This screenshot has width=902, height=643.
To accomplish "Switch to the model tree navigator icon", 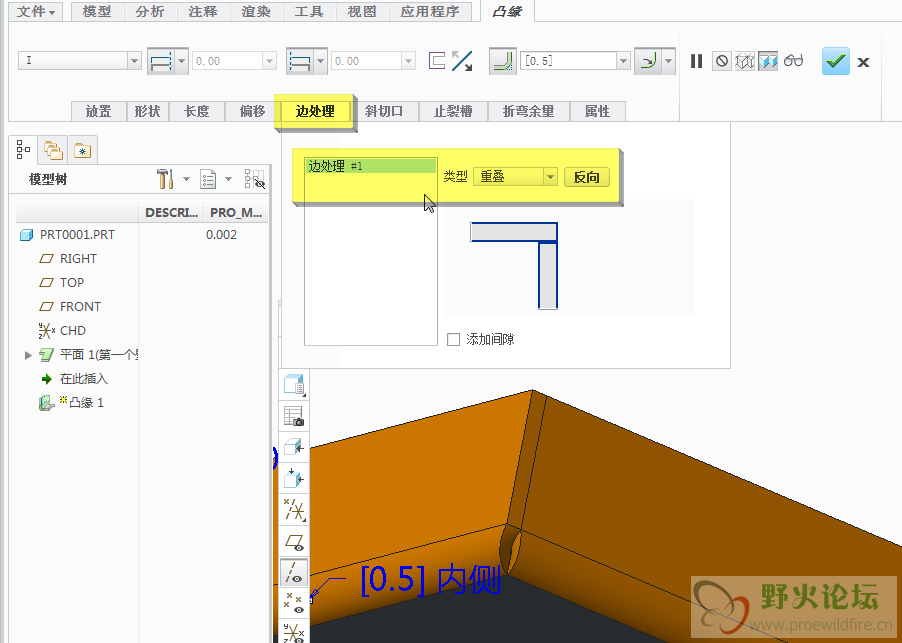I will 24,150.
